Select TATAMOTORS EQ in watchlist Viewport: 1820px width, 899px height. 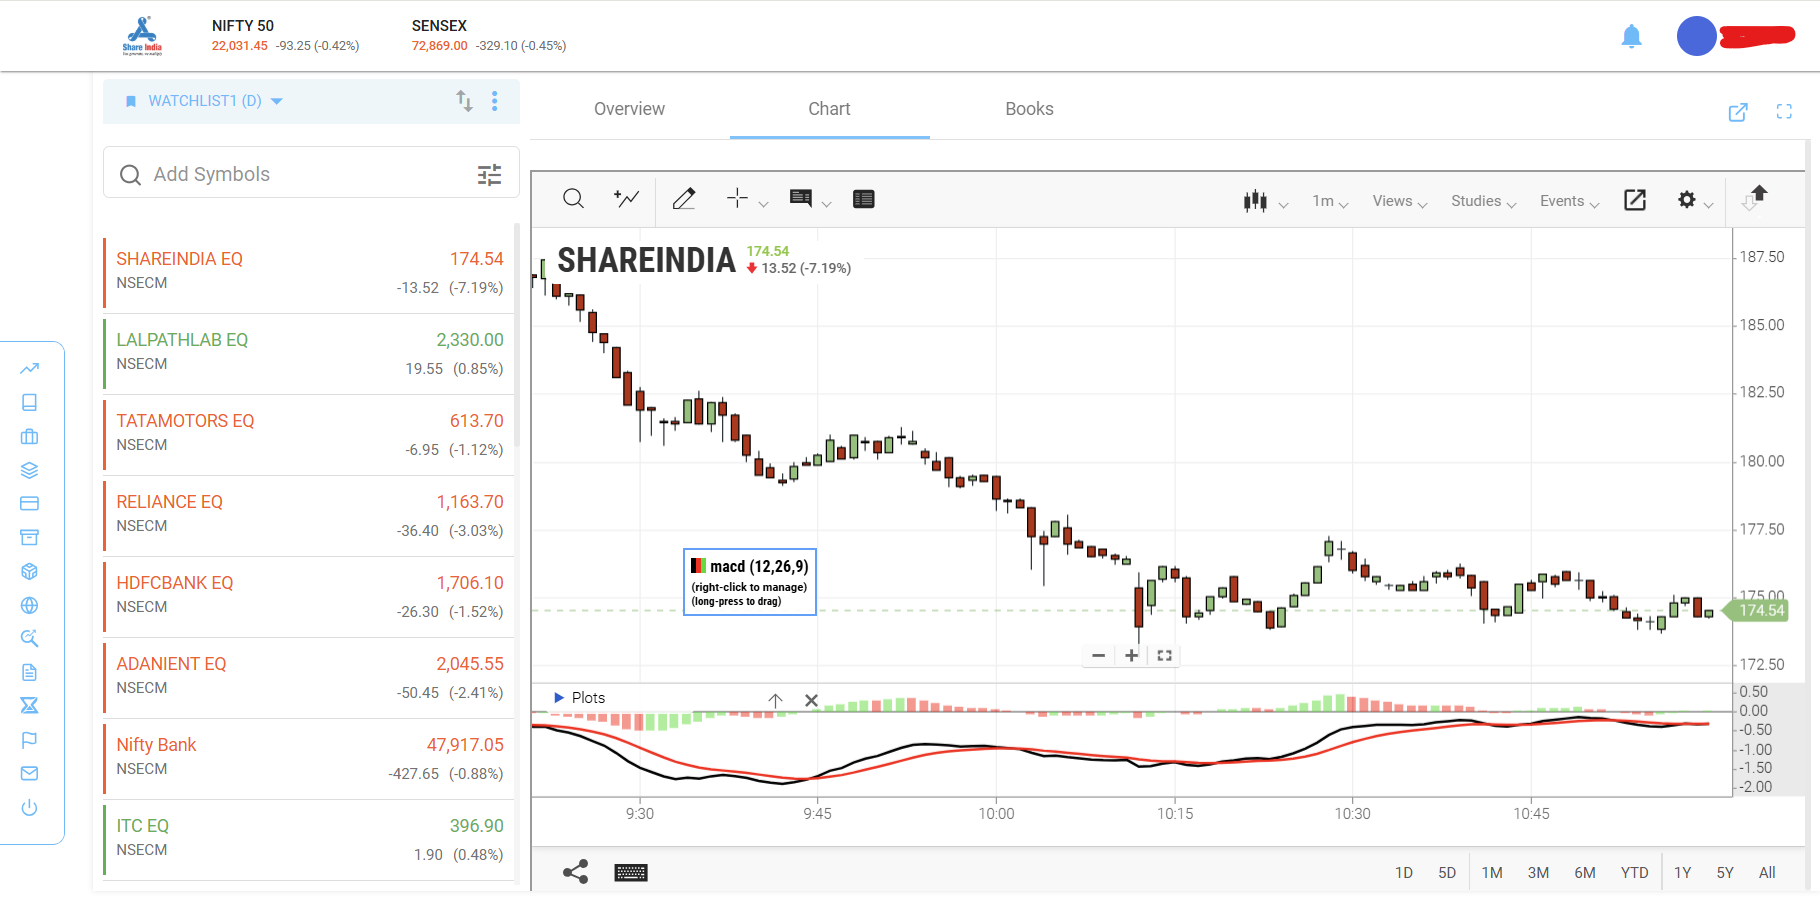tap(308, 434)
